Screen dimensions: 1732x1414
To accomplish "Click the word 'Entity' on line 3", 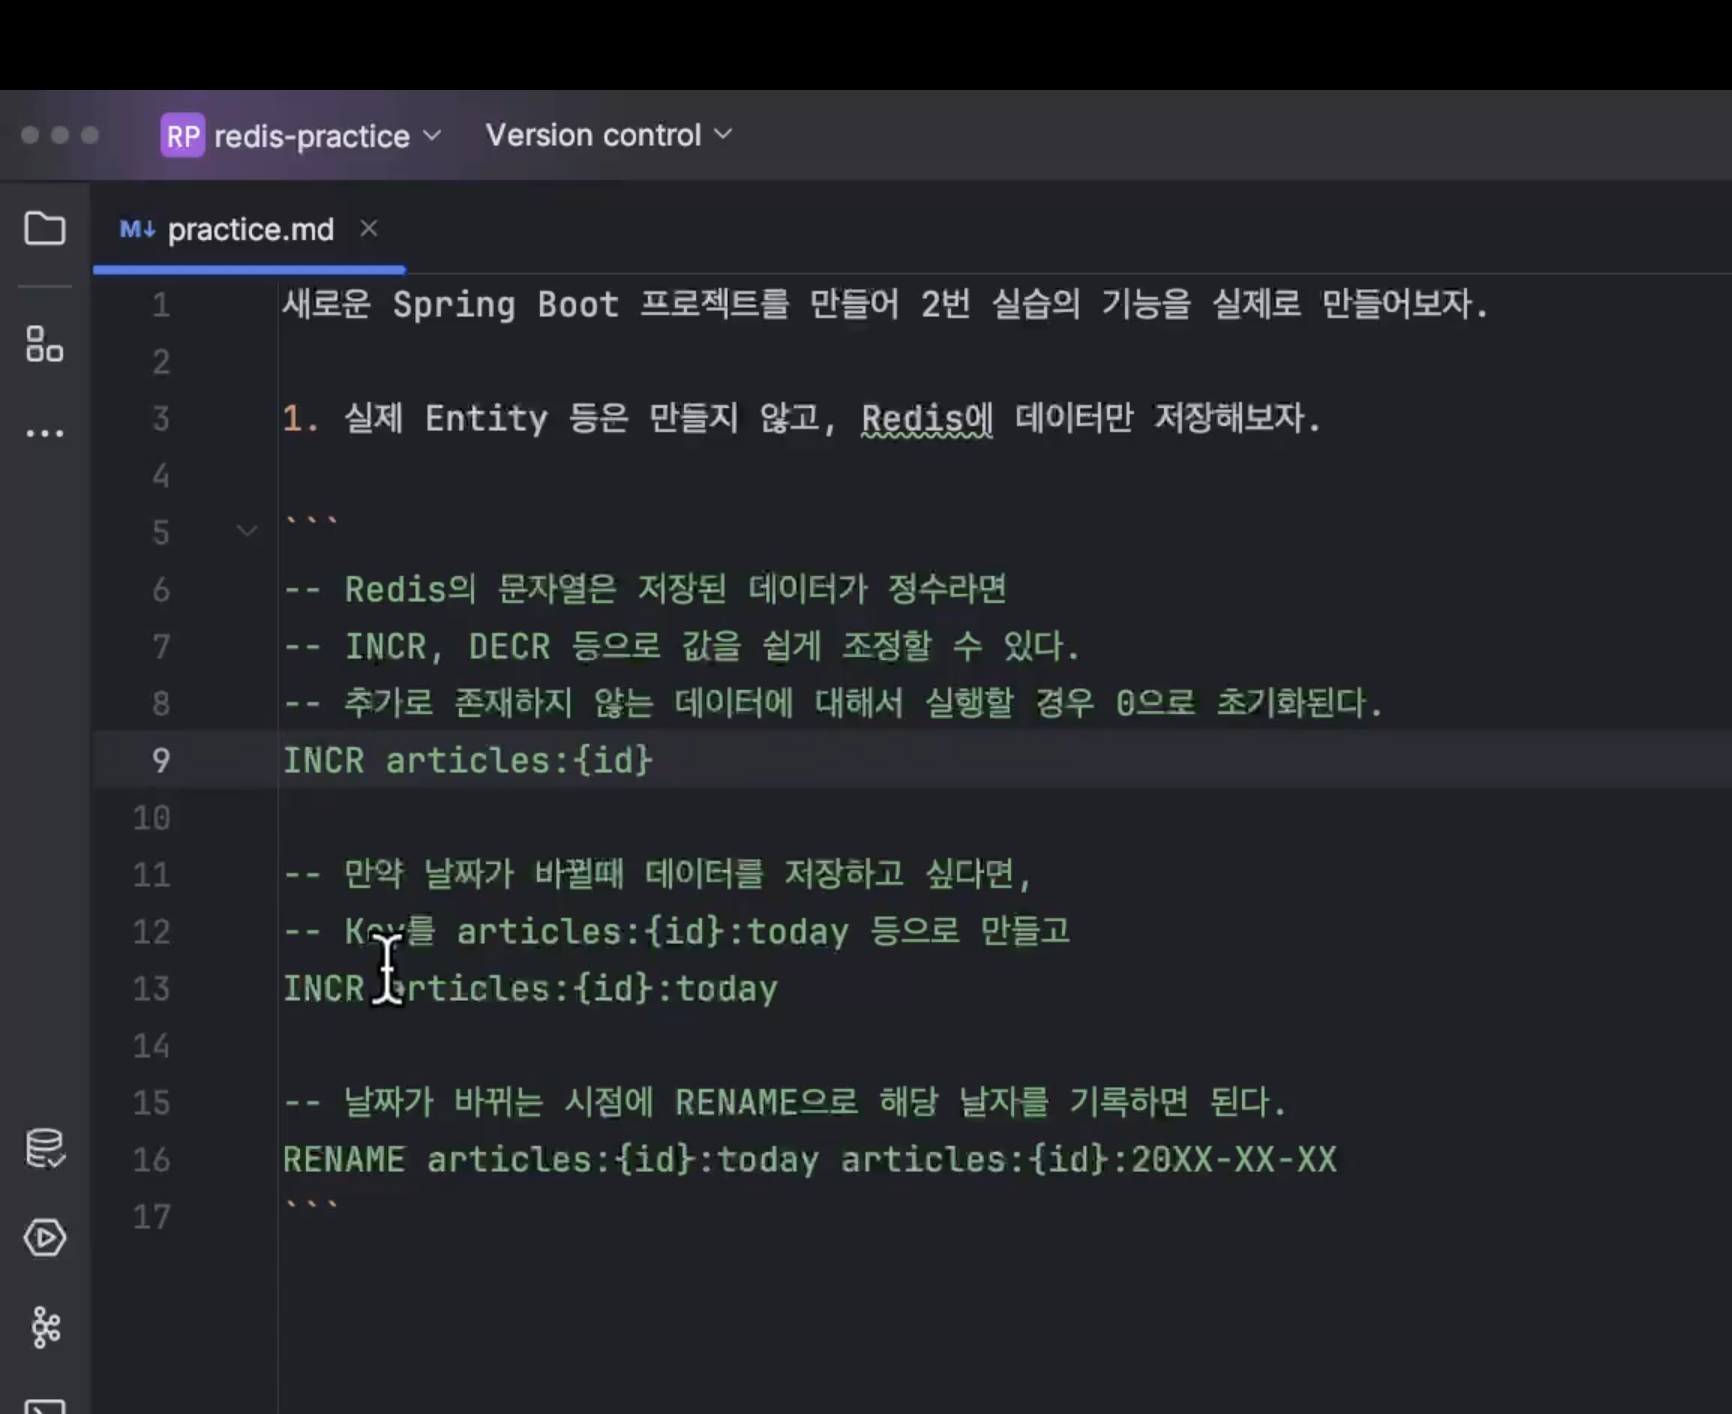I will (486, 419).
